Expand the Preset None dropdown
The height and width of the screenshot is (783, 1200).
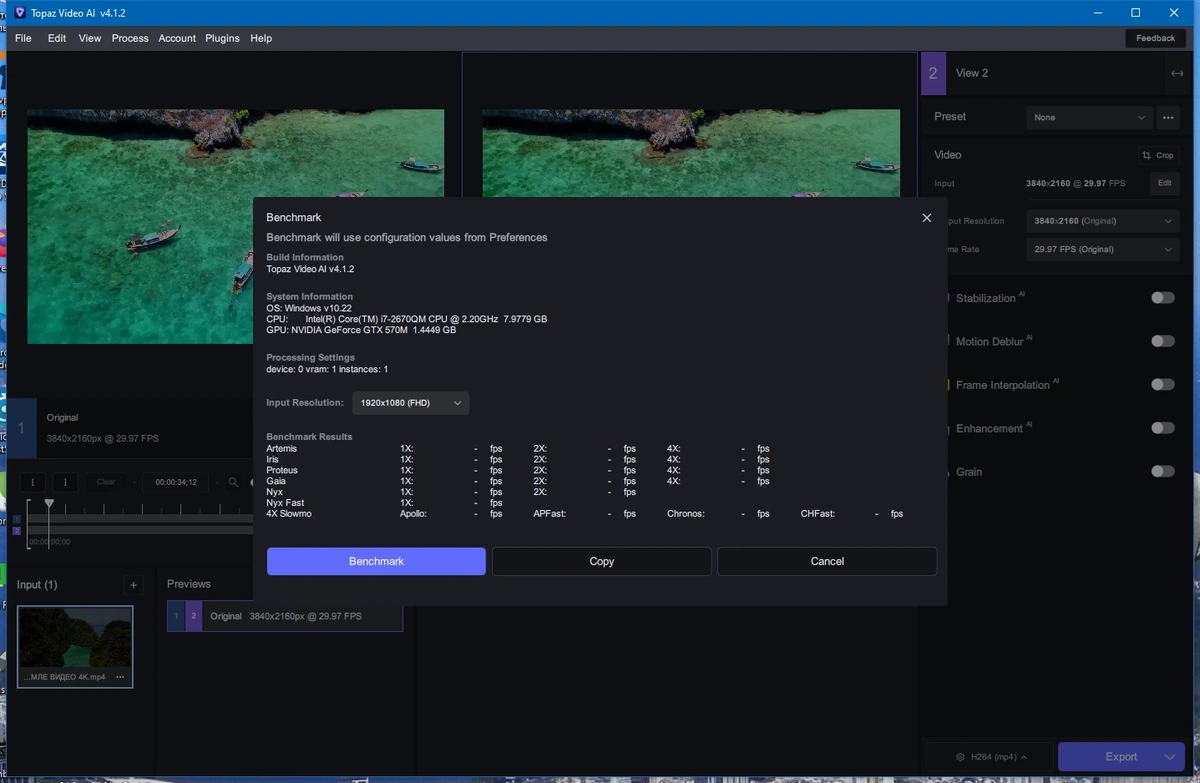pos(1089,117)
